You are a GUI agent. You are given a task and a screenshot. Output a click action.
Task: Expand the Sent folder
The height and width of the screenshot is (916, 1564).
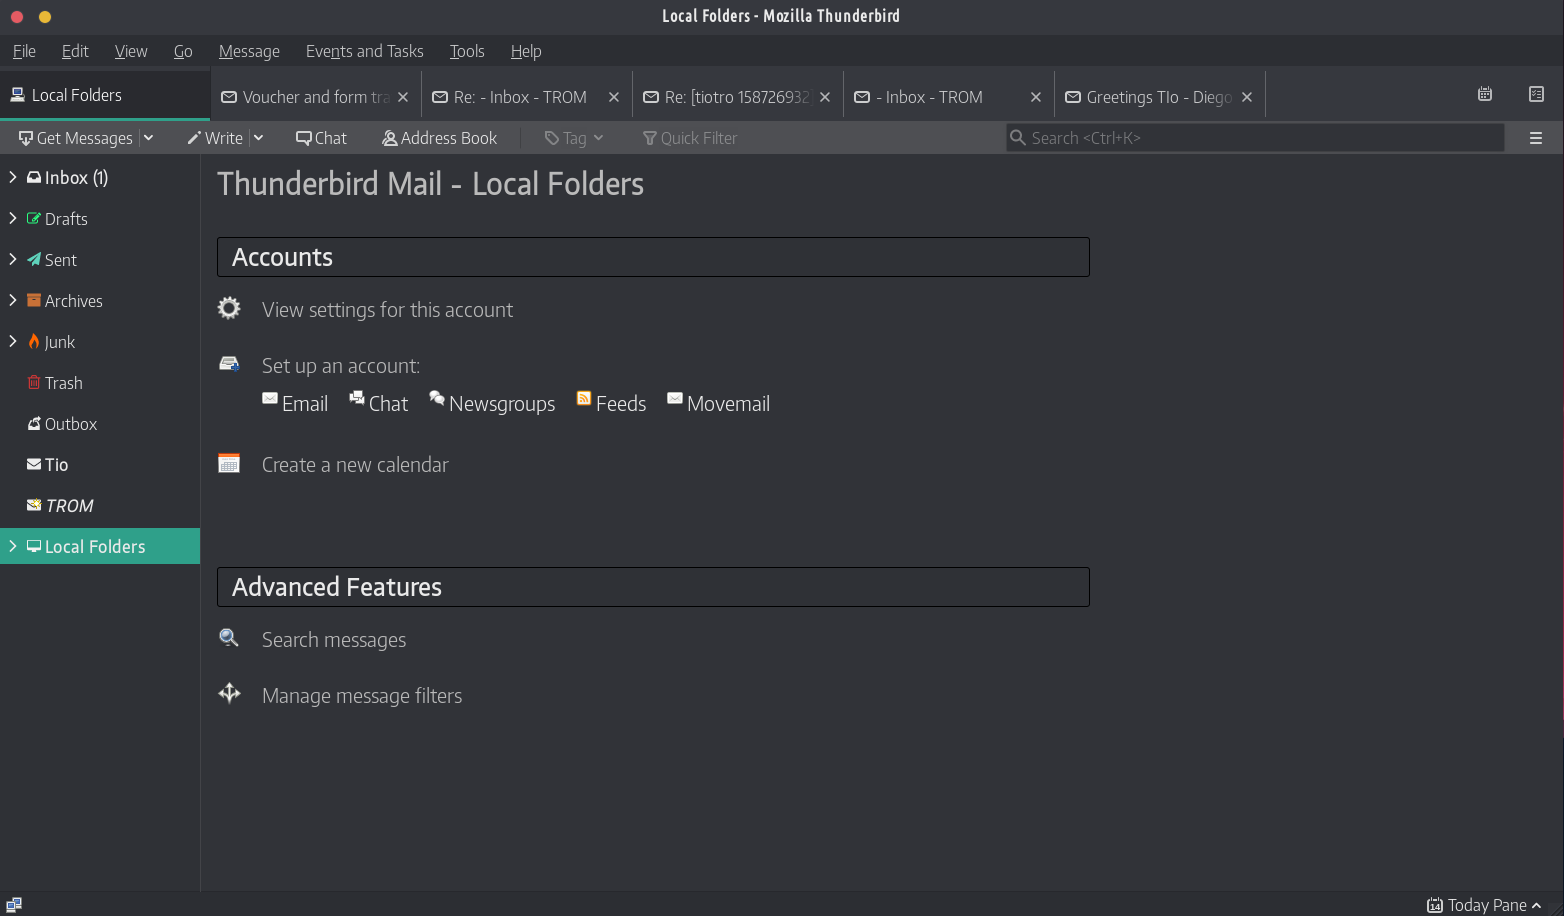[x=13, y=259]
